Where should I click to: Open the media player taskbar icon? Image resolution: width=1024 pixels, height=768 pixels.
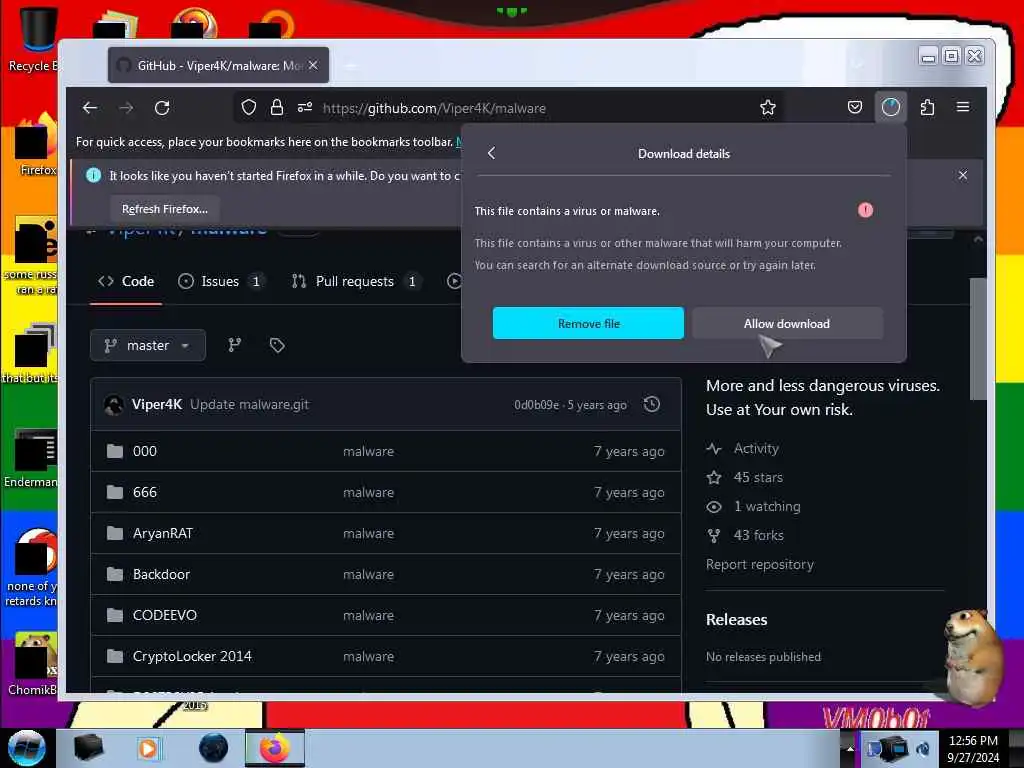[148, 748]
